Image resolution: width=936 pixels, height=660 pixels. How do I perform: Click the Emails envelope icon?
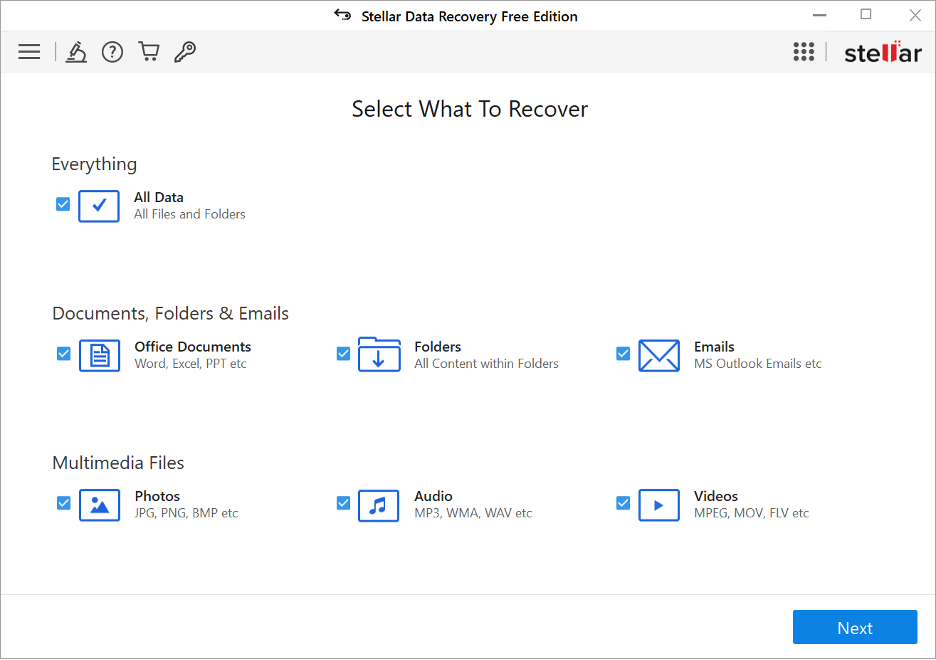coord(658,355)
